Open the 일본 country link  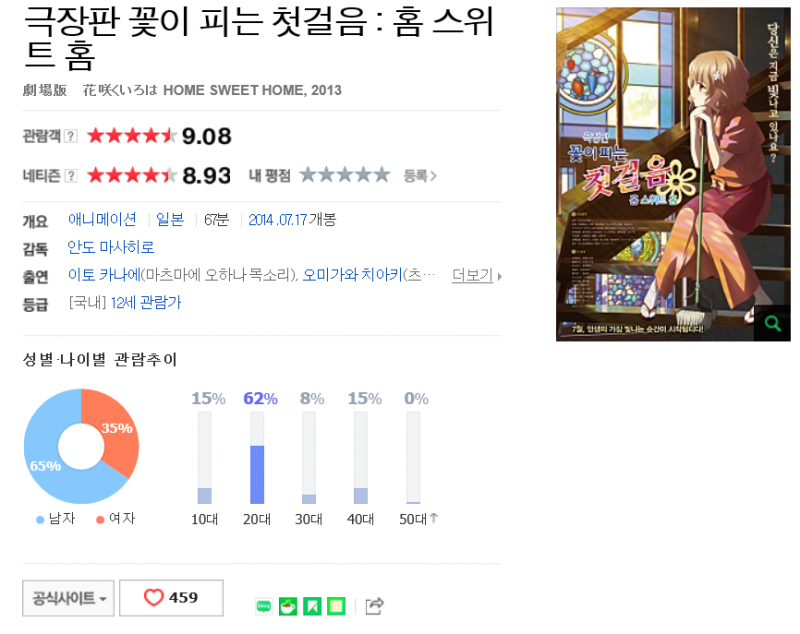coord(170,219)
